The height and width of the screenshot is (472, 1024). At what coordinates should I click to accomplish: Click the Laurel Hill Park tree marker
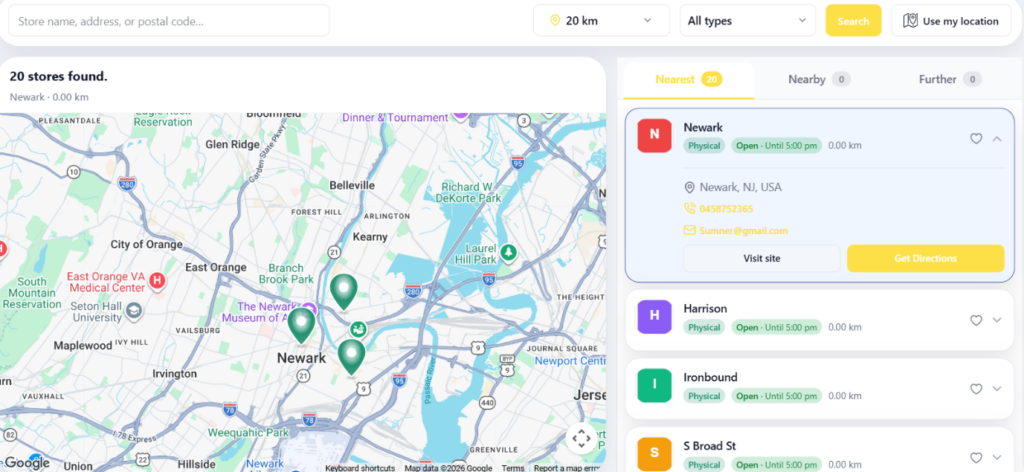(x=508, y=252)
